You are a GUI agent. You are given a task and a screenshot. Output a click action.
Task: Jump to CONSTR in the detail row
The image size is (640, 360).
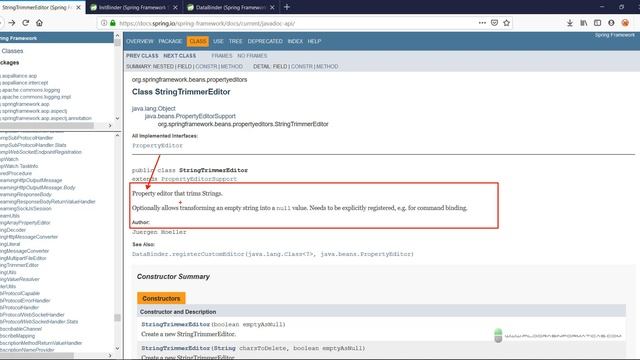302,67
